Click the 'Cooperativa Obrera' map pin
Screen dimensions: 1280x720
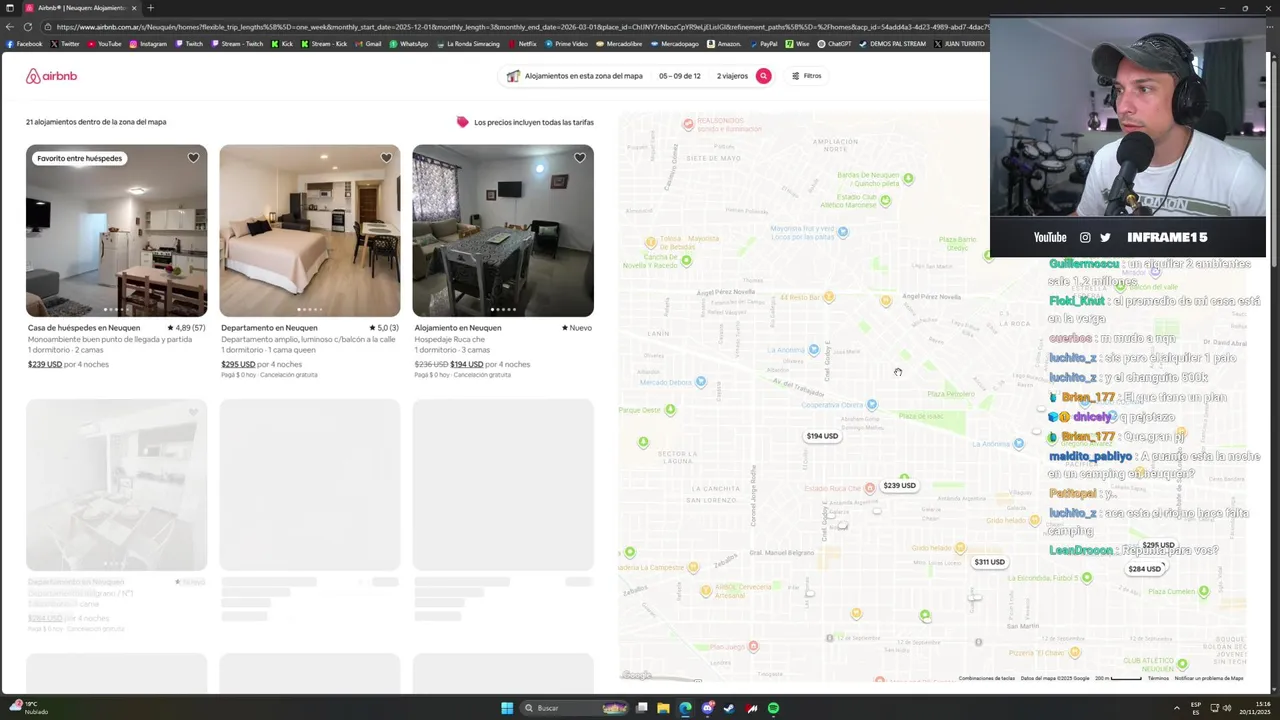click(x=872, y=404)
